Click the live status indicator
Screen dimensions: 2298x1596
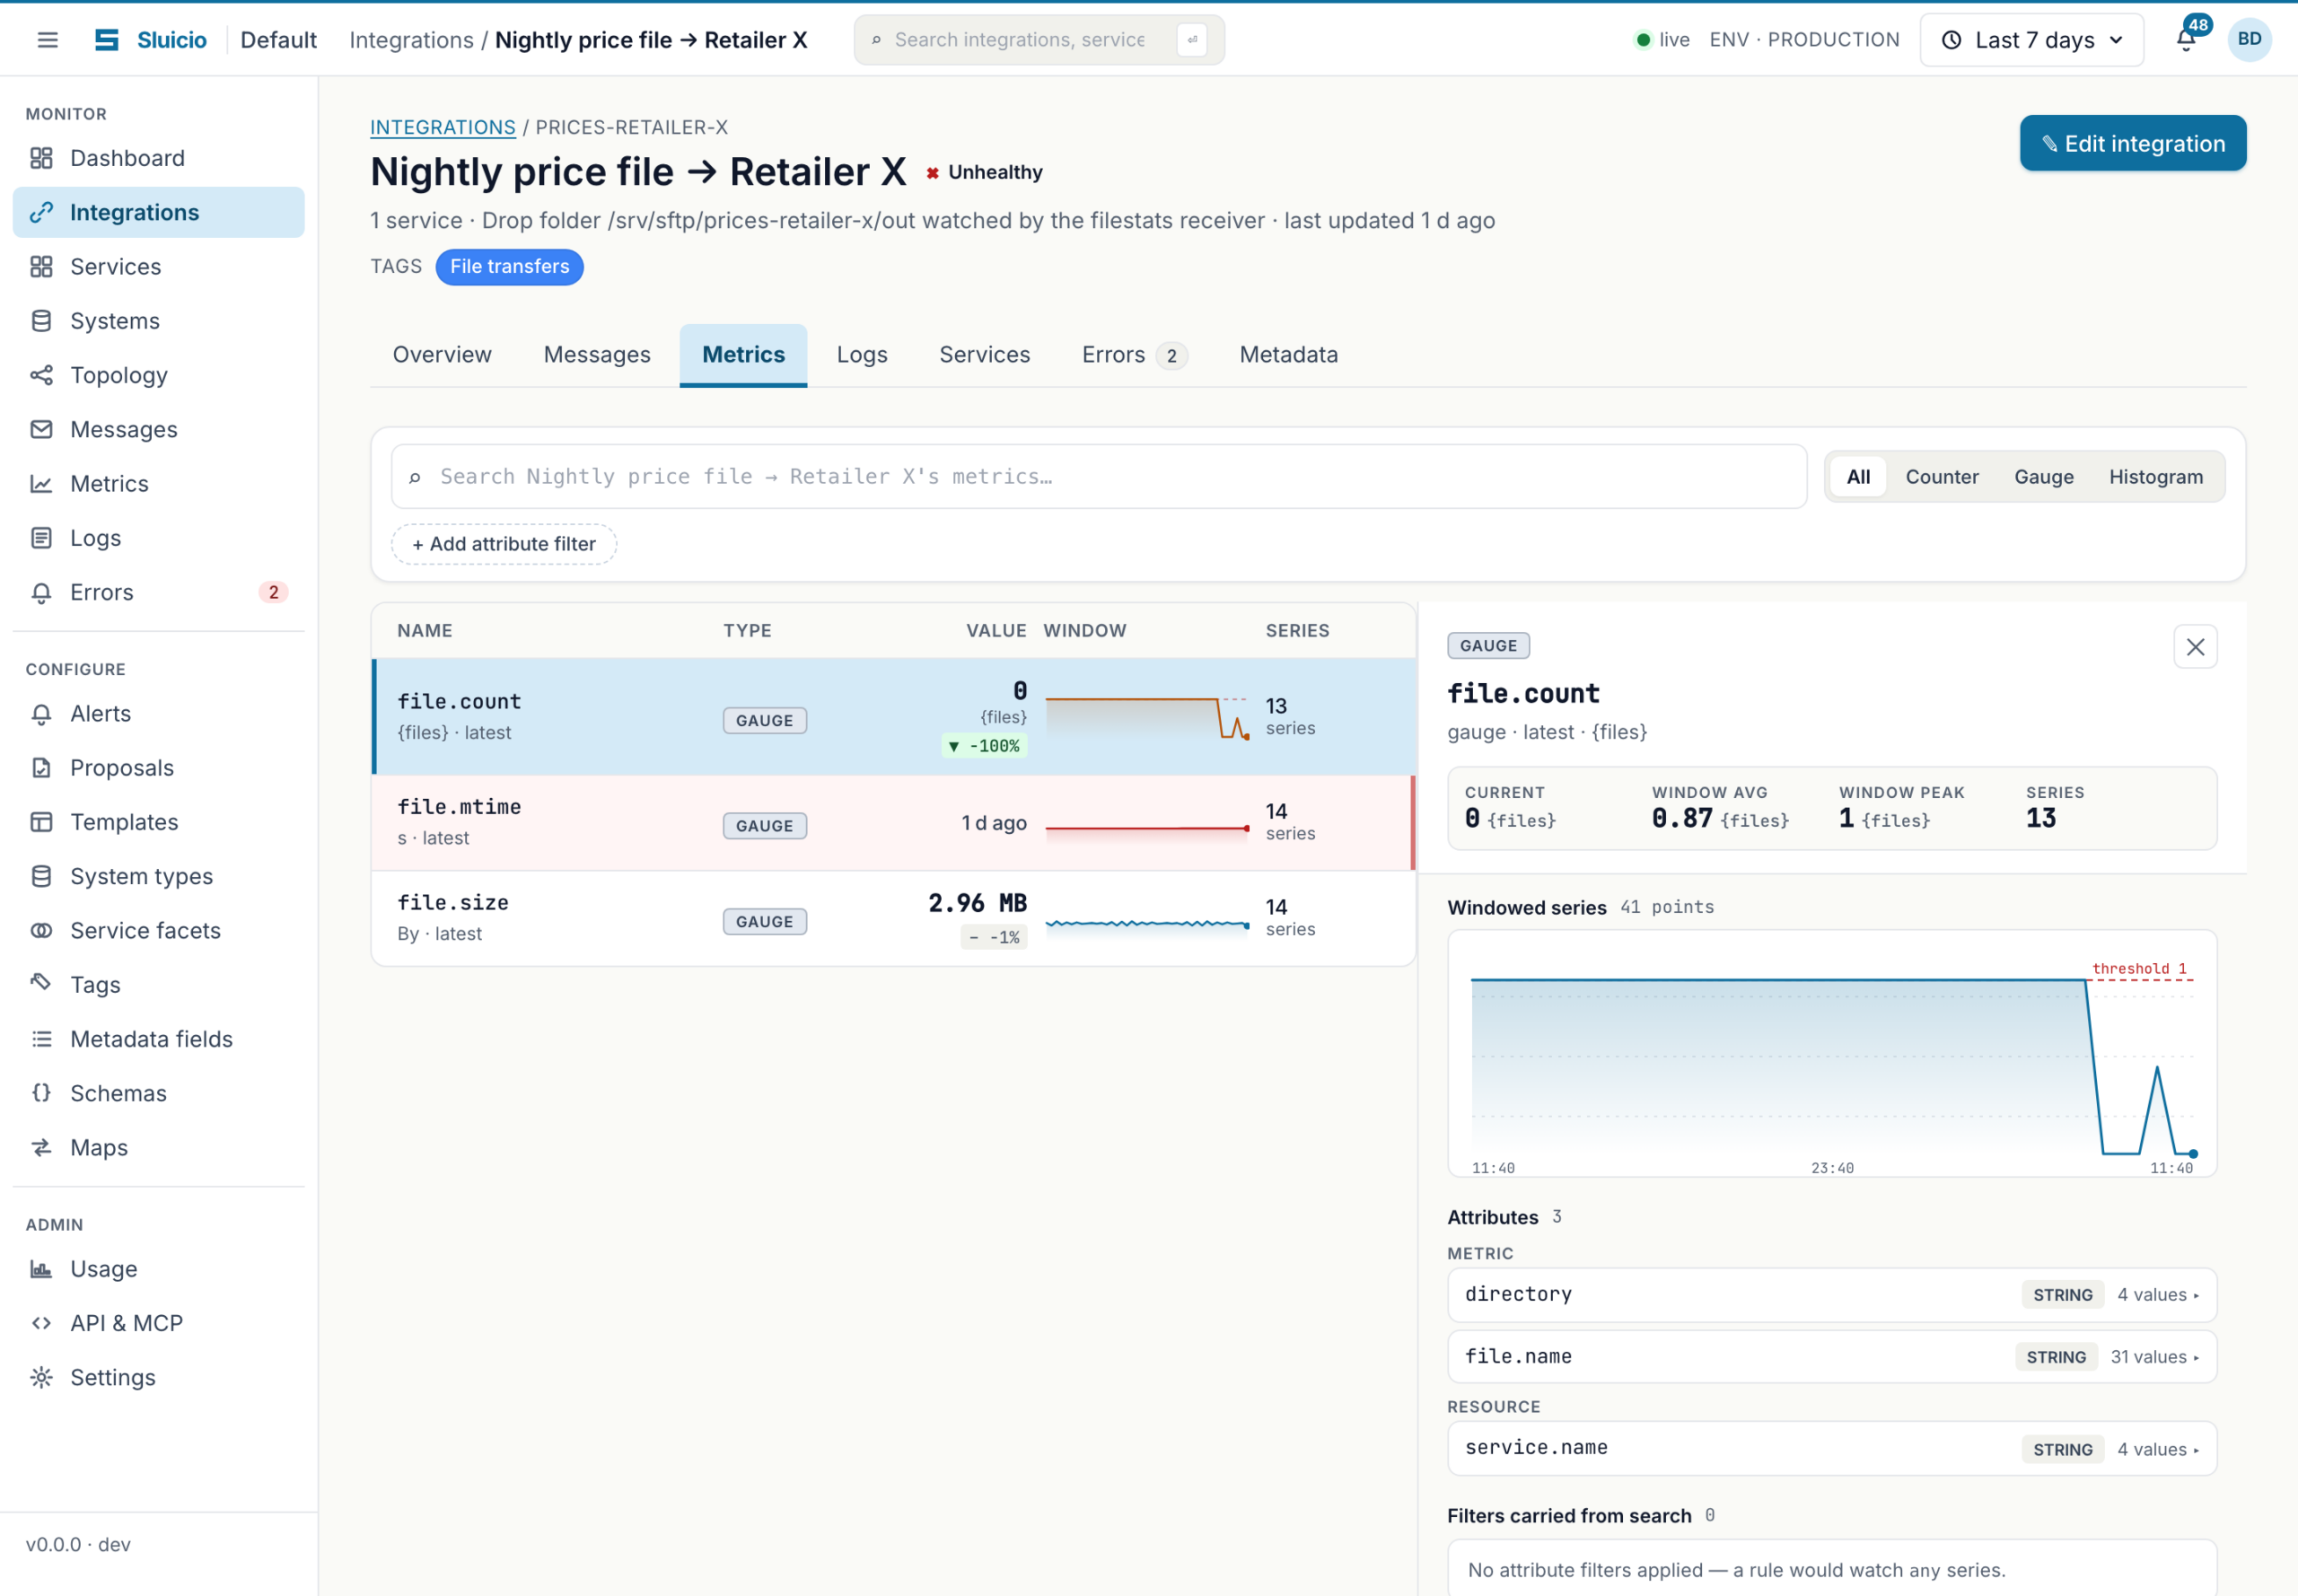tap(1661, 40)
